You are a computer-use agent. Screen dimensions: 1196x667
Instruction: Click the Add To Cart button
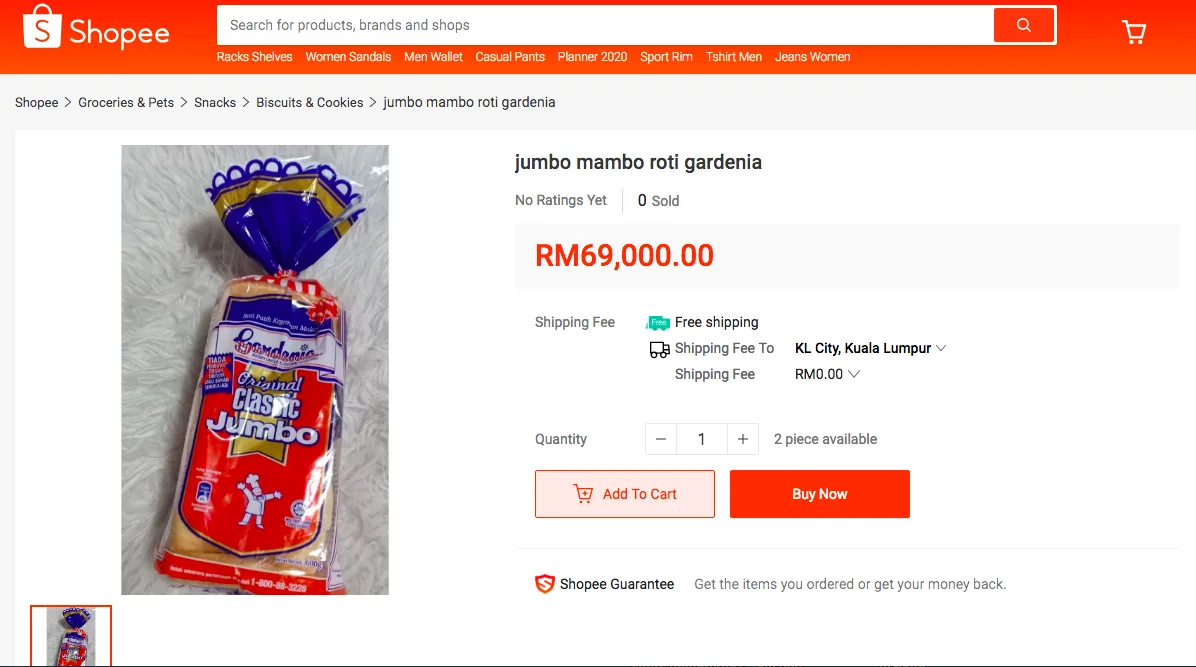(x=625, y=494)
